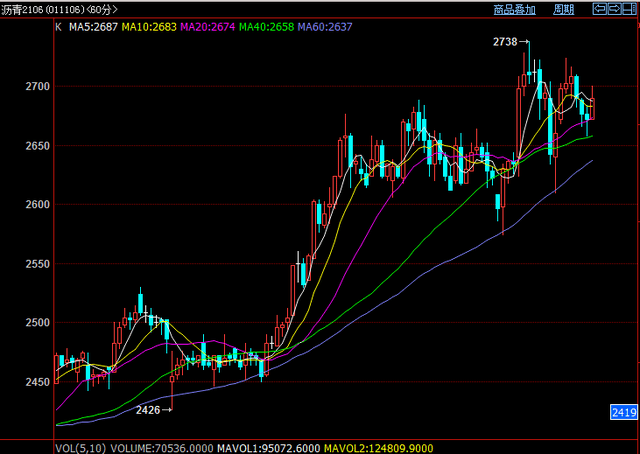
Task: Click the right arrow navigation icon
Action: pyautogui.click(x=615, y=9)
